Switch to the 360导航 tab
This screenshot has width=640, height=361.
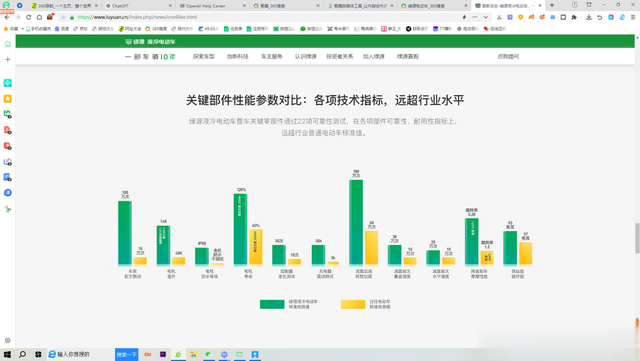pos(63,6)
